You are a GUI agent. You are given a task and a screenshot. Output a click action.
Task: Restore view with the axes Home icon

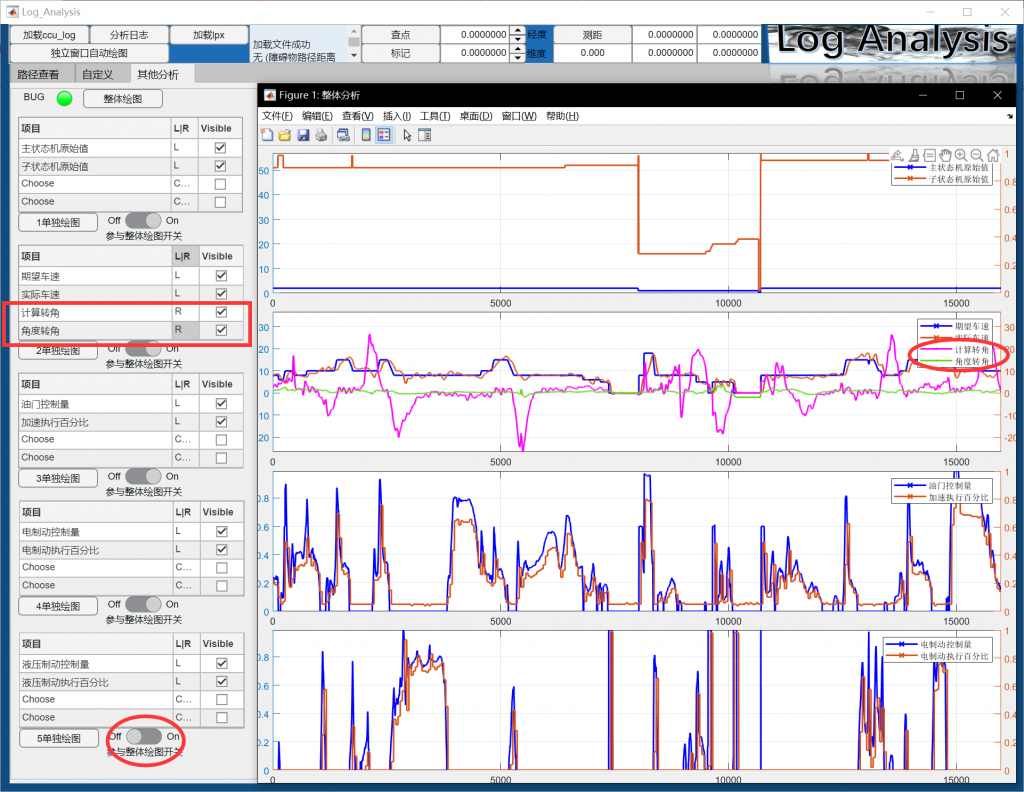tap(992, 155)
